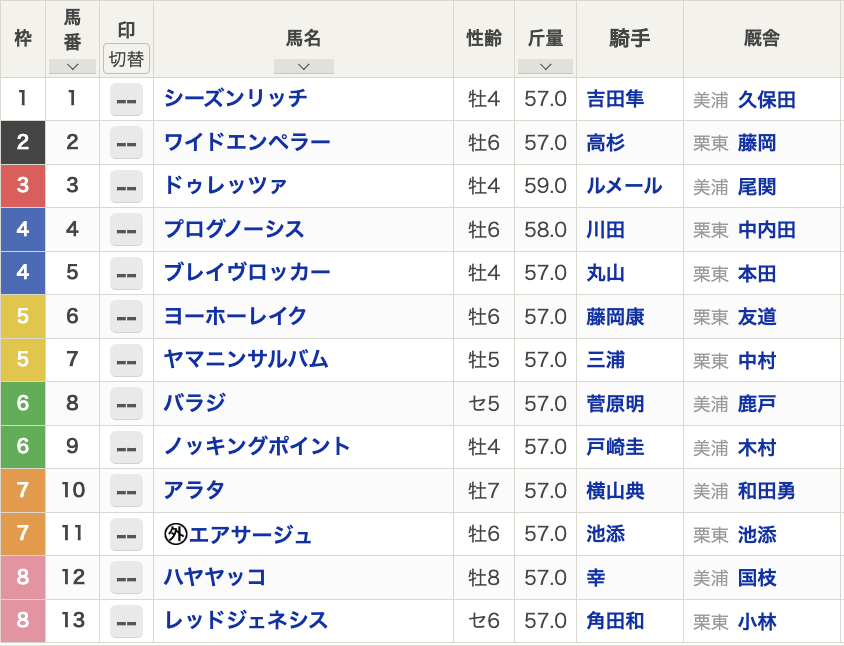Click the 川田 jockey link
The image size is (844, 646).
coord(605,230)
